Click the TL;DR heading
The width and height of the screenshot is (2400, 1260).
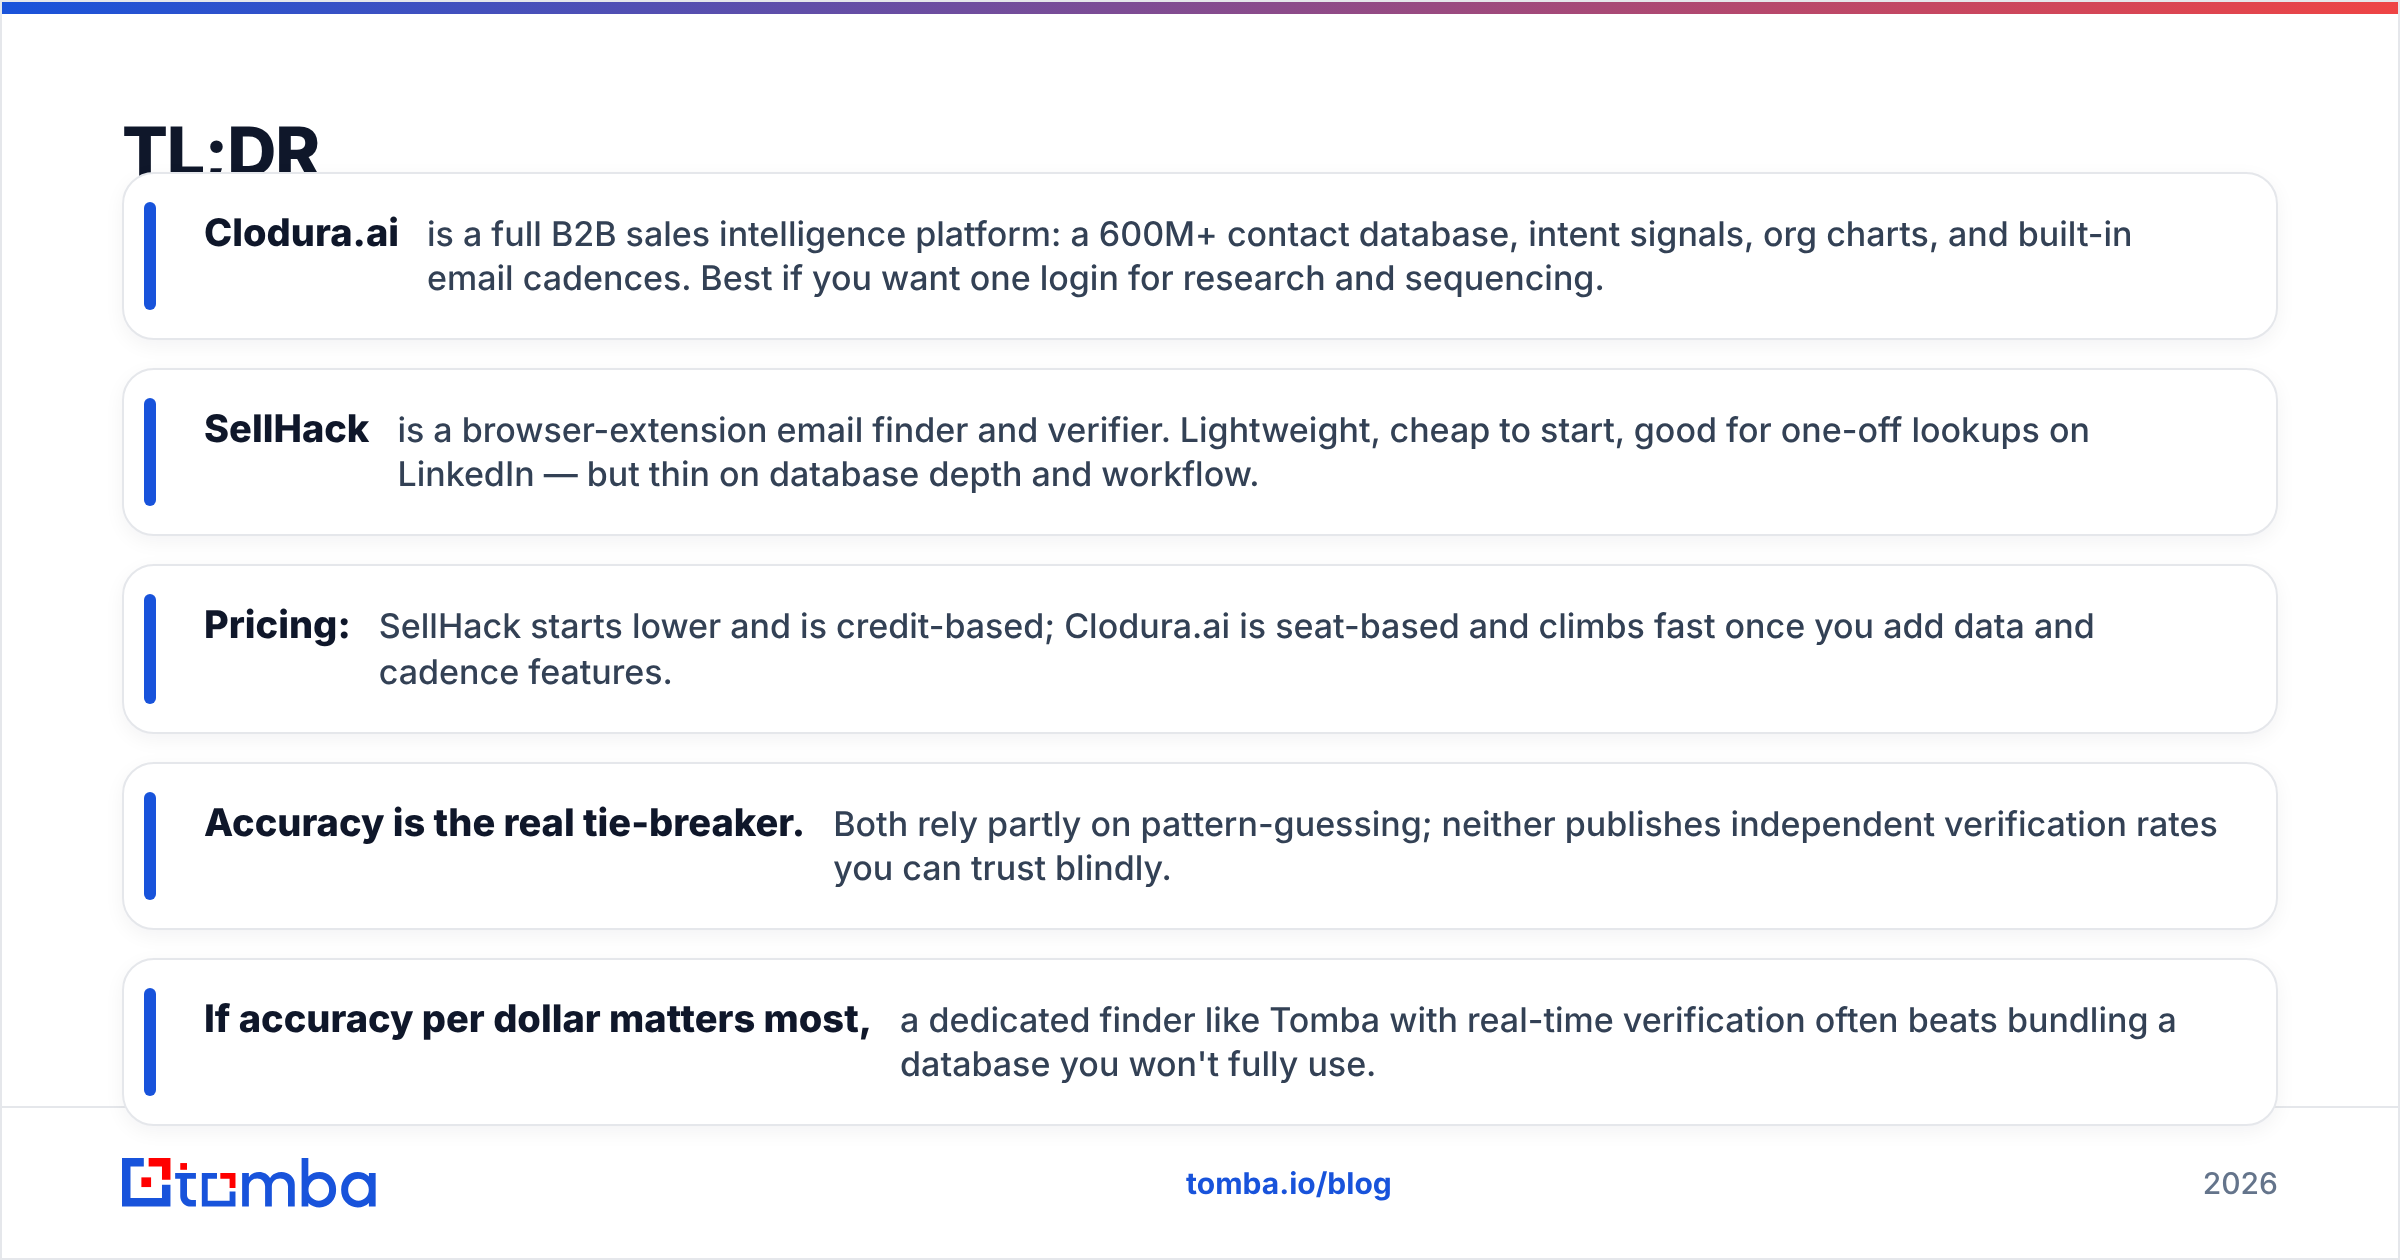[x=221, y=150]
